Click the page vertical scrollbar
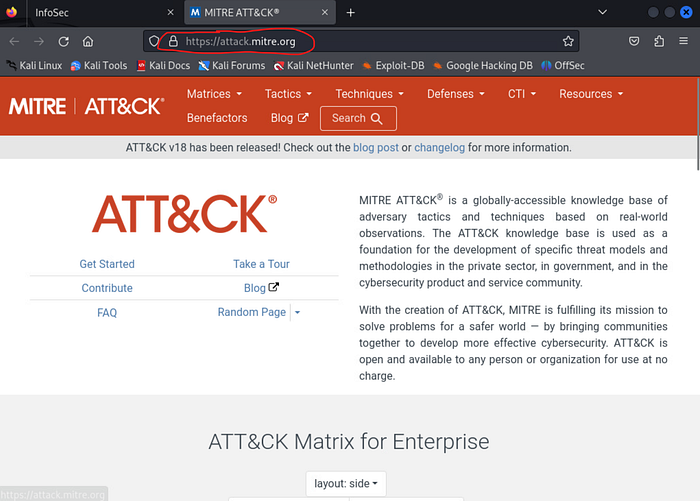The height and width of the screenshot is (501, 700). coord(698,124)
